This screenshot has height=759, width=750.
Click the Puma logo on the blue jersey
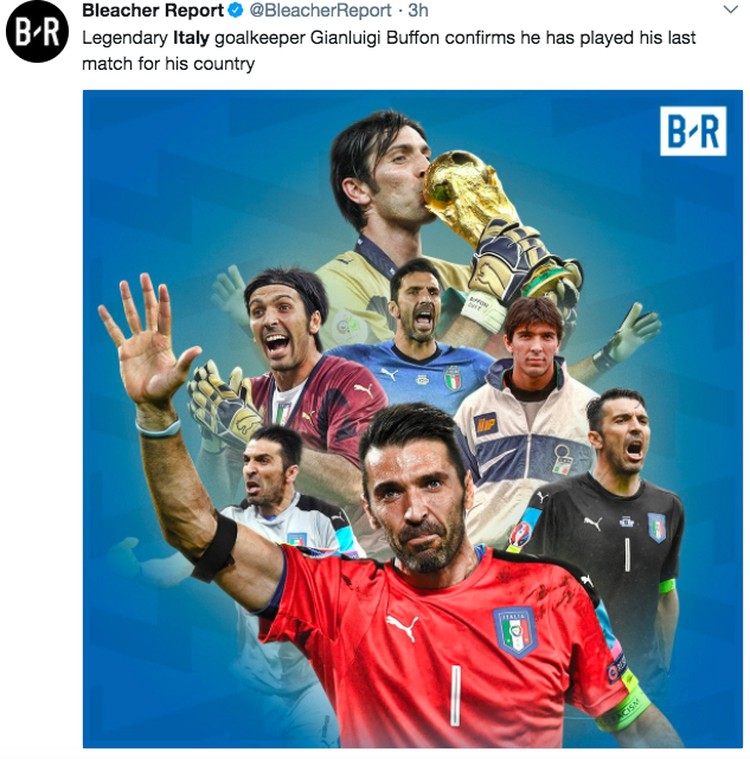[389, 374]
